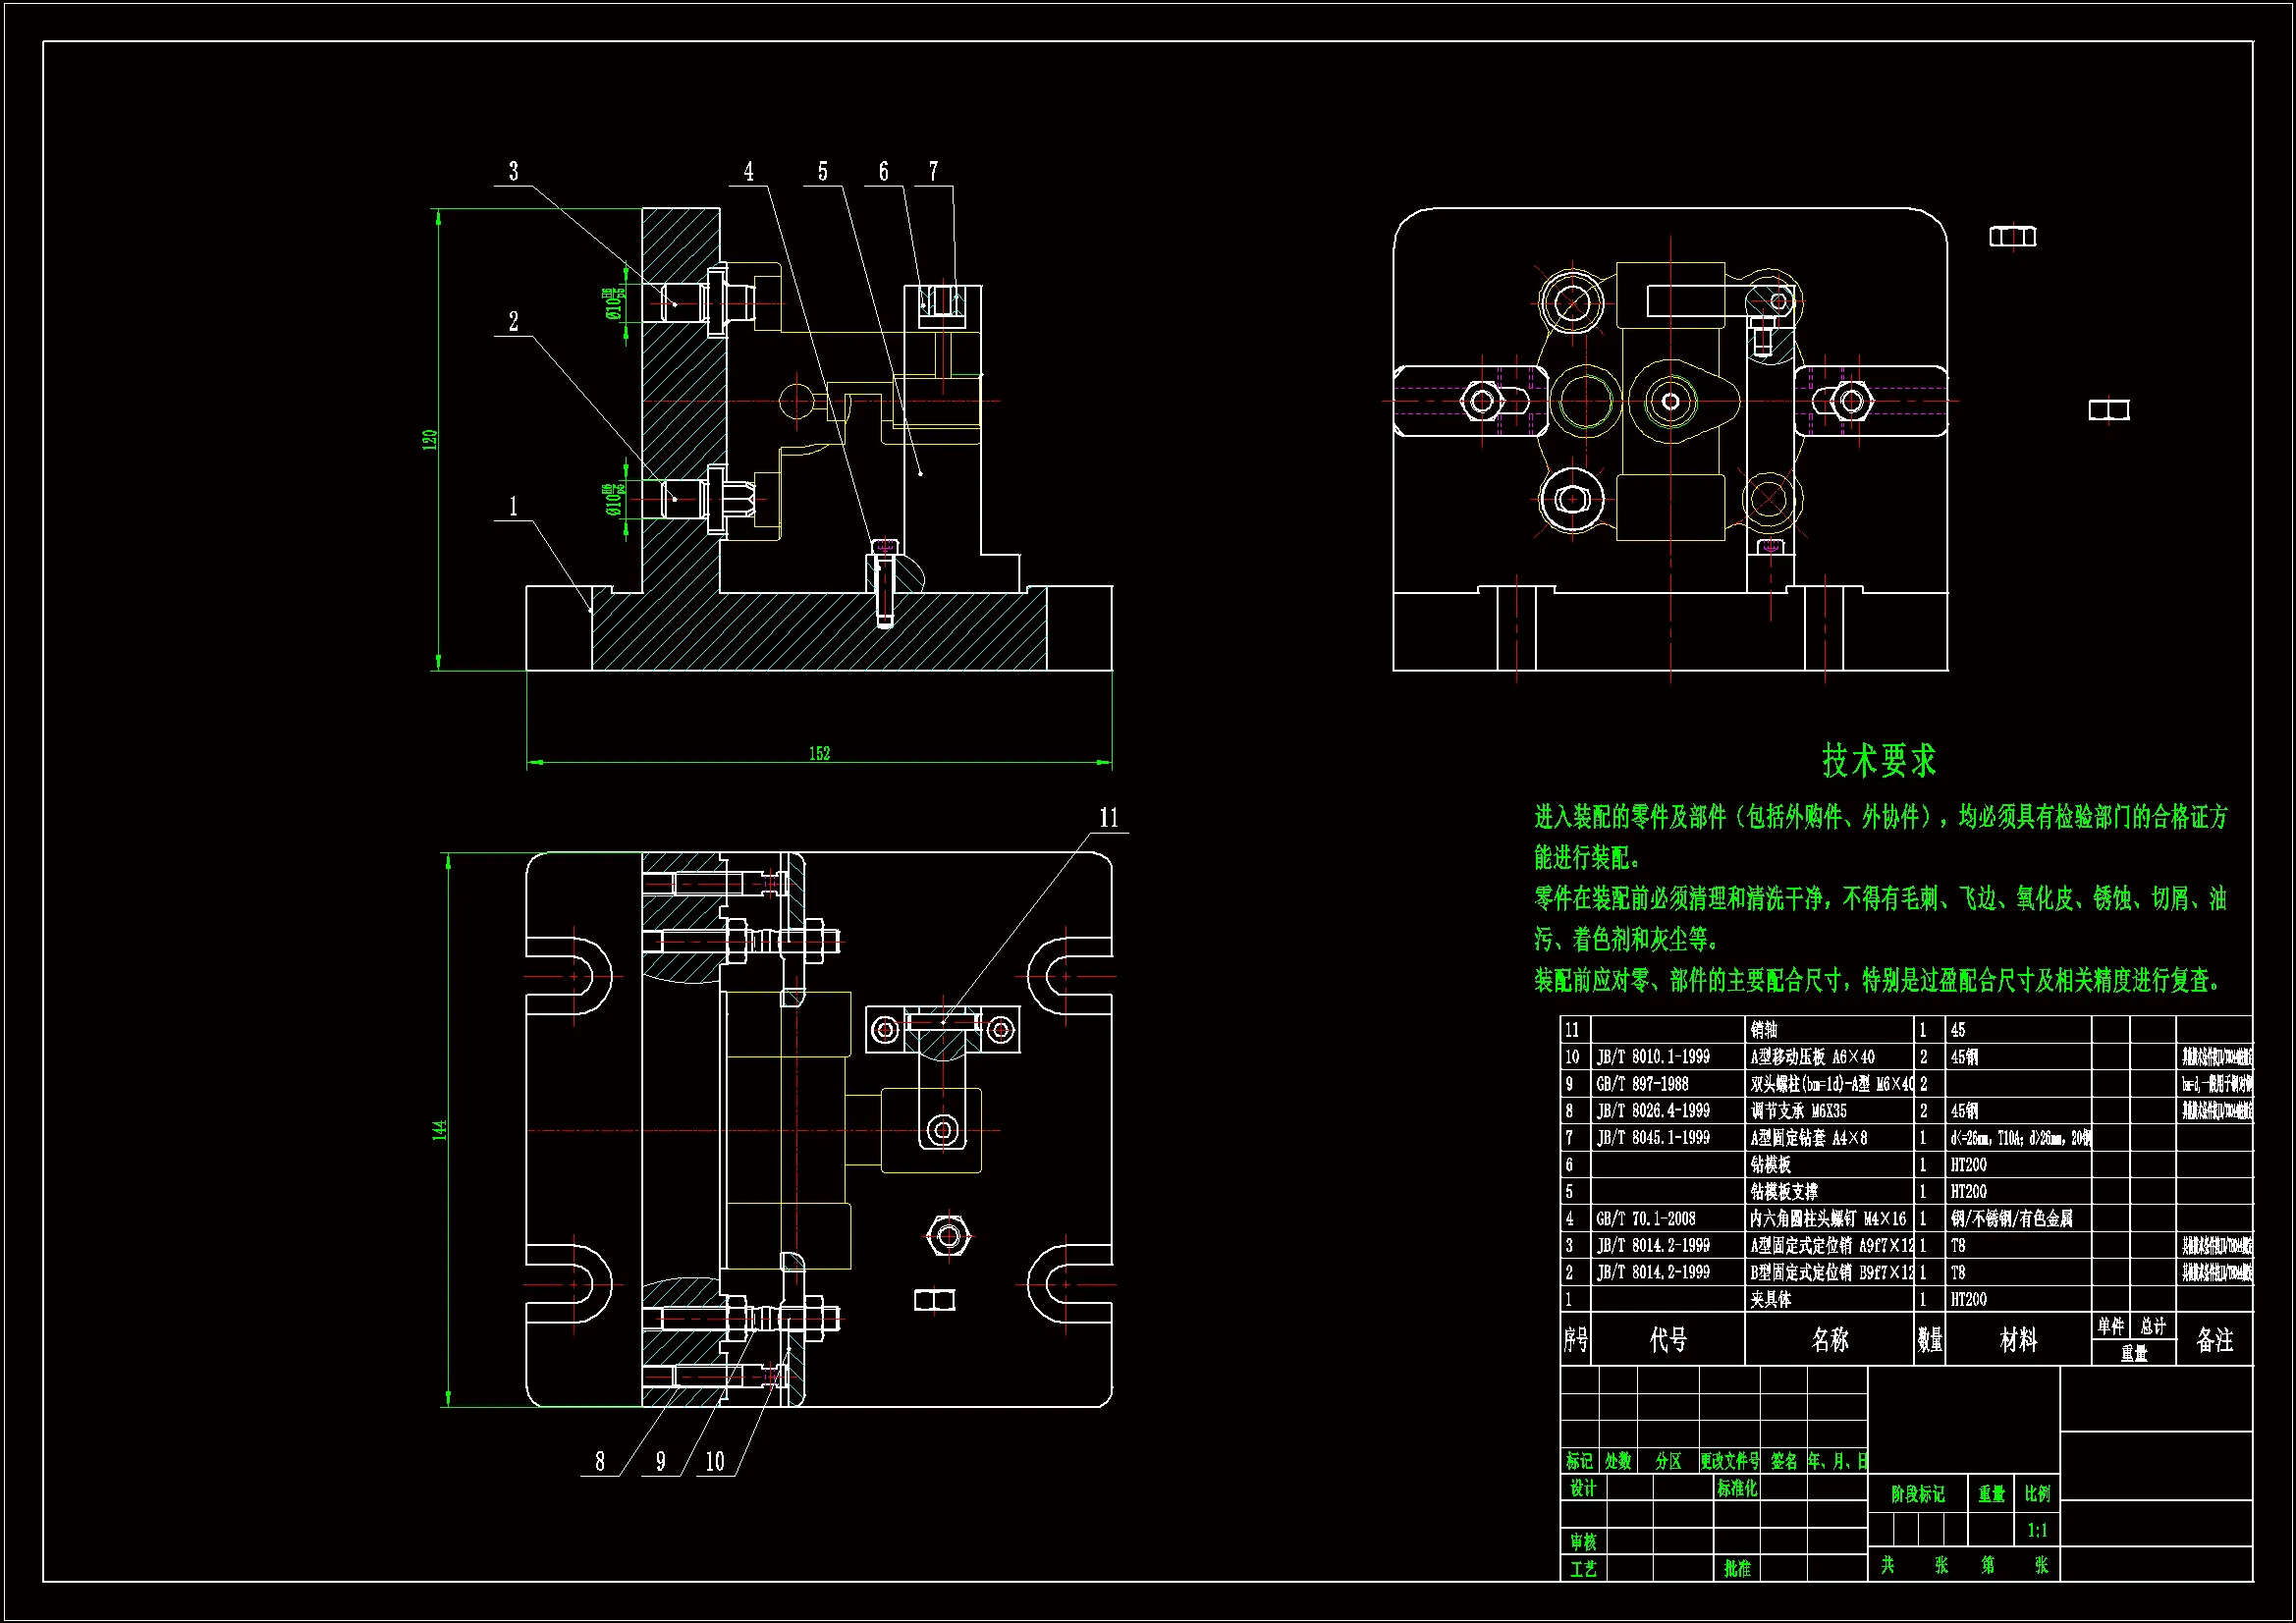Select the 120 height dimension text
Image resolution: width=2296 pixels, height=1623 pixels.
pyautogui.click(x=430, y=440)
